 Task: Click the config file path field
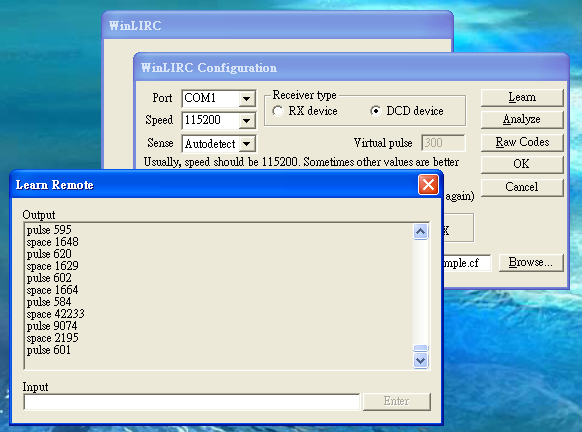point(467,263)
